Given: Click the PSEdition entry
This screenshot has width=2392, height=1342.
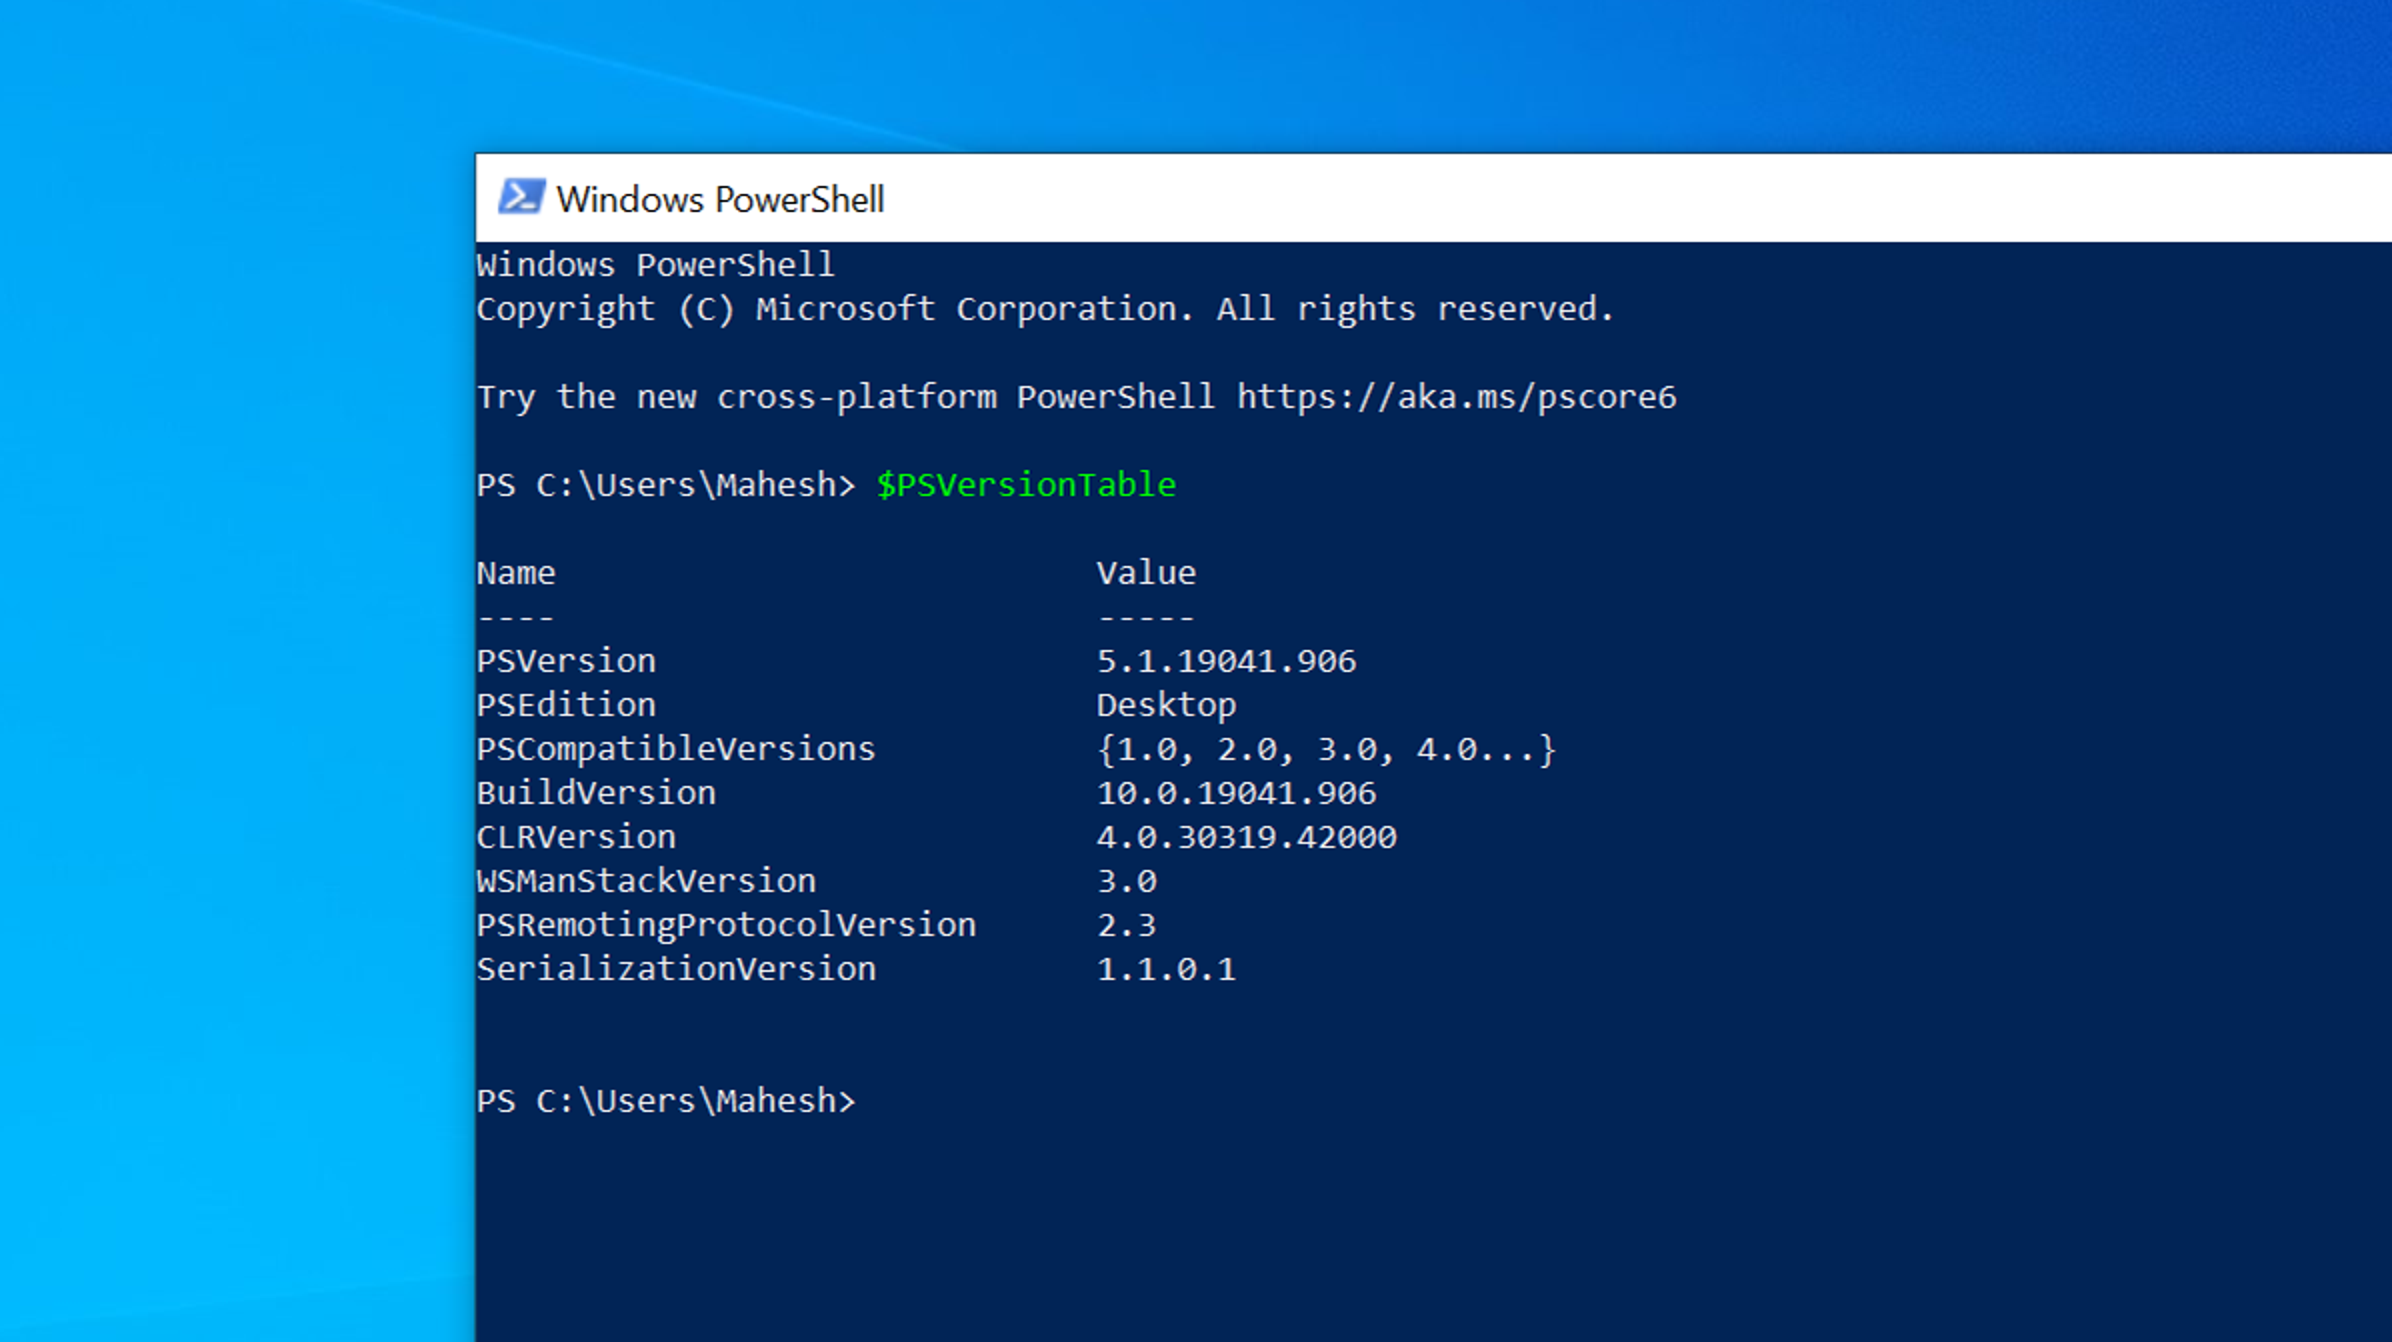Looking at the screenshot, I should click(566, 704).
